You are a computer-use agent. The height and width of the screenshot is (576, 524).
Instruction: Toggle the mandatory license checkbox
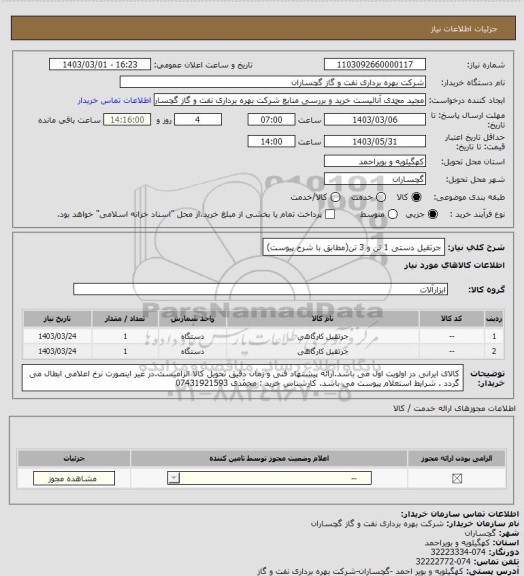coord(457,478)
